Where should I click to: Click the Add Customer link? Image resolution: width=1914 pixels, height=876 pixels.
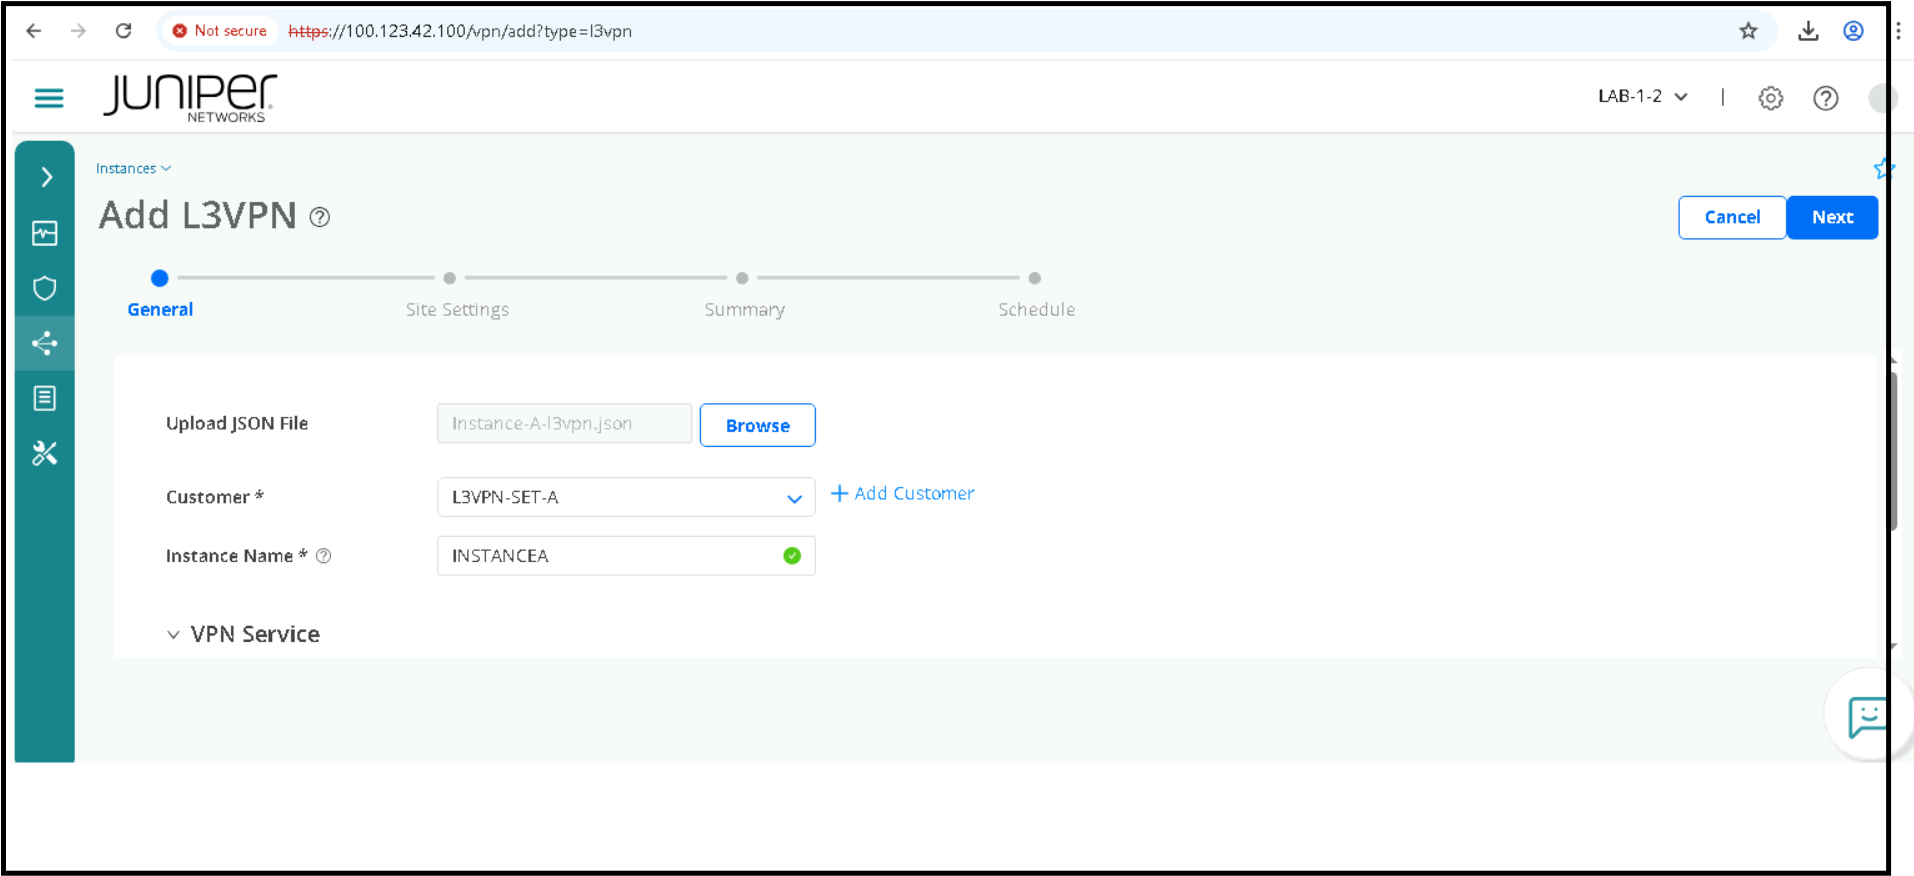click(x=903, y=493)
